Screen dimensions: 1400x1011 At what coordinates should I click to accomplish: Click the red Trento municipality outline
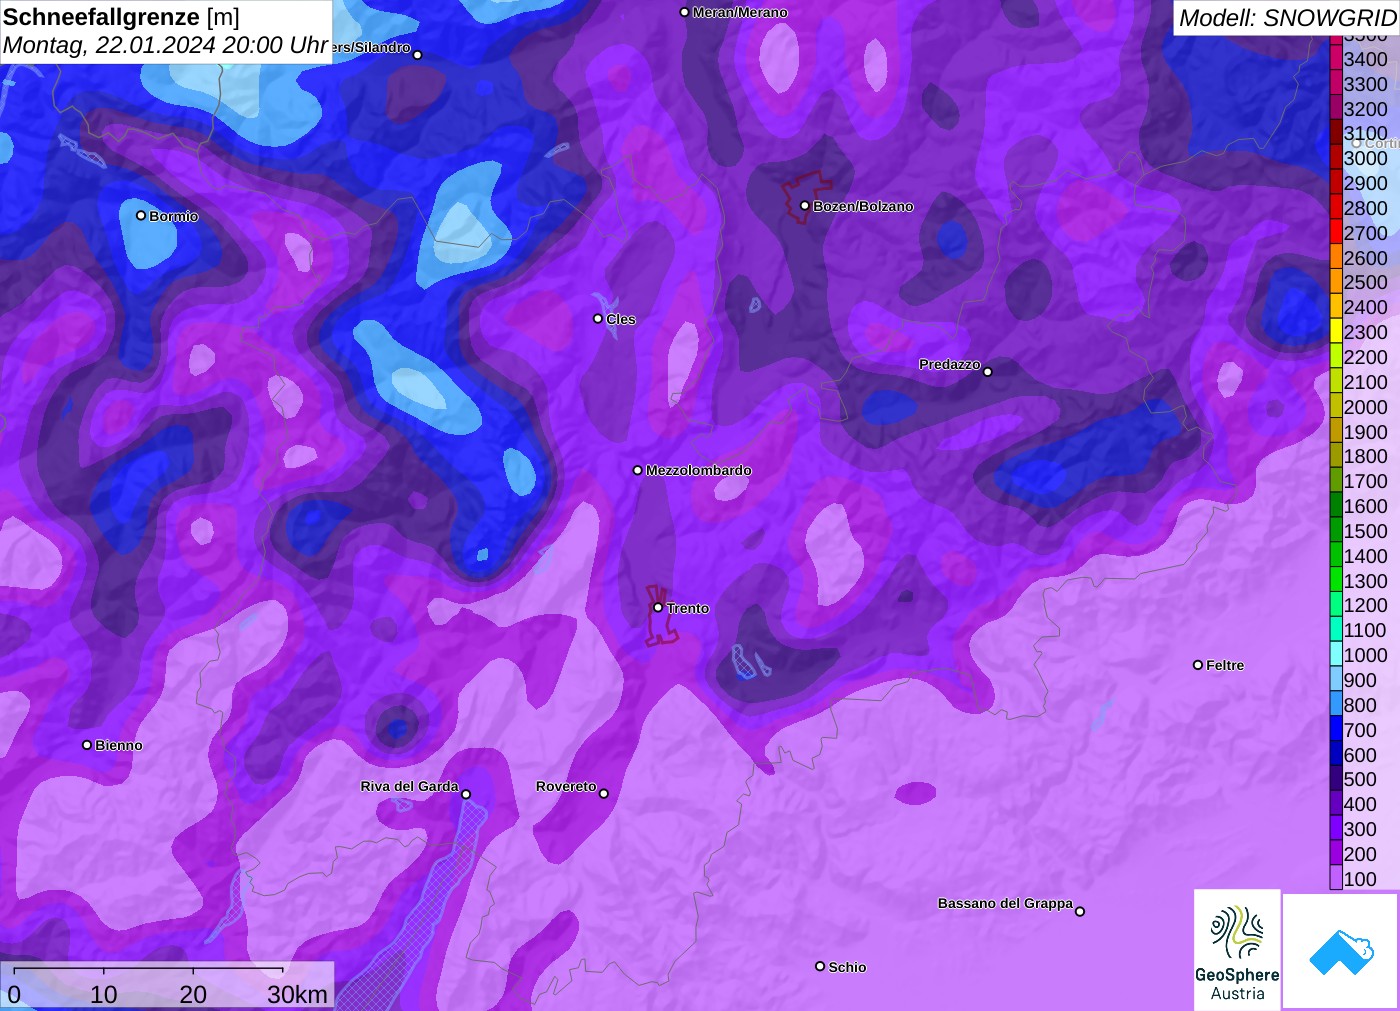[x=661, y=616]
